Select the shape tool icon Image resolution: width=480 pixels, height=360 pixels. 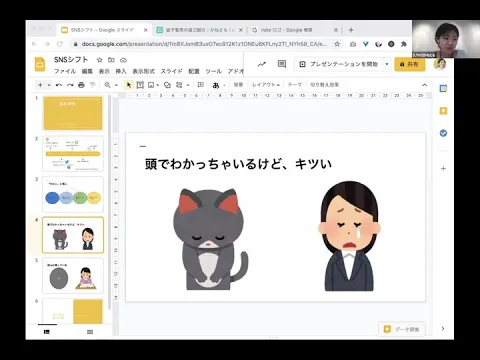tap(167, 85)
